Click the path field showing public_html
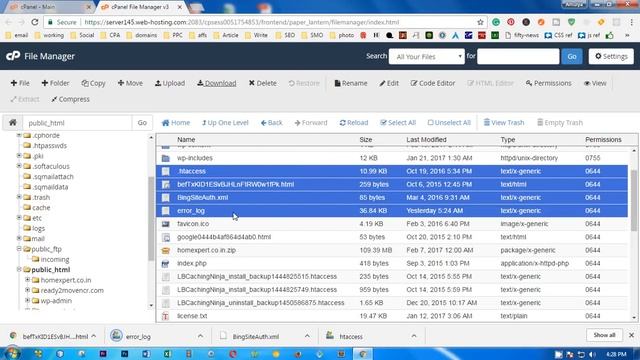This screenshot has height=360, width=640. [x=77, y=122]
